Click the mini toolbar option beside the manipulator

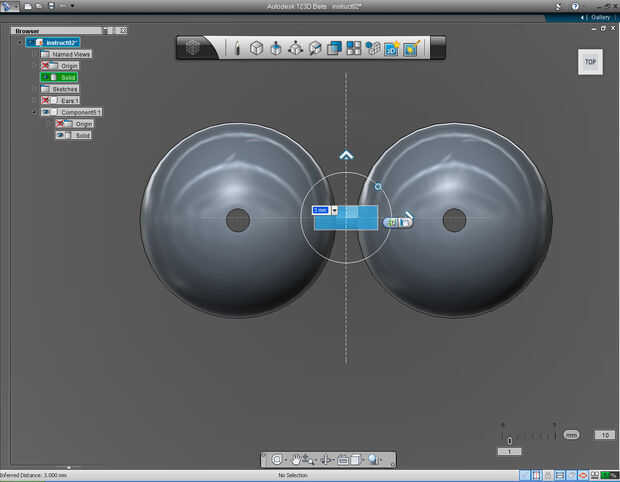point(398,223)
